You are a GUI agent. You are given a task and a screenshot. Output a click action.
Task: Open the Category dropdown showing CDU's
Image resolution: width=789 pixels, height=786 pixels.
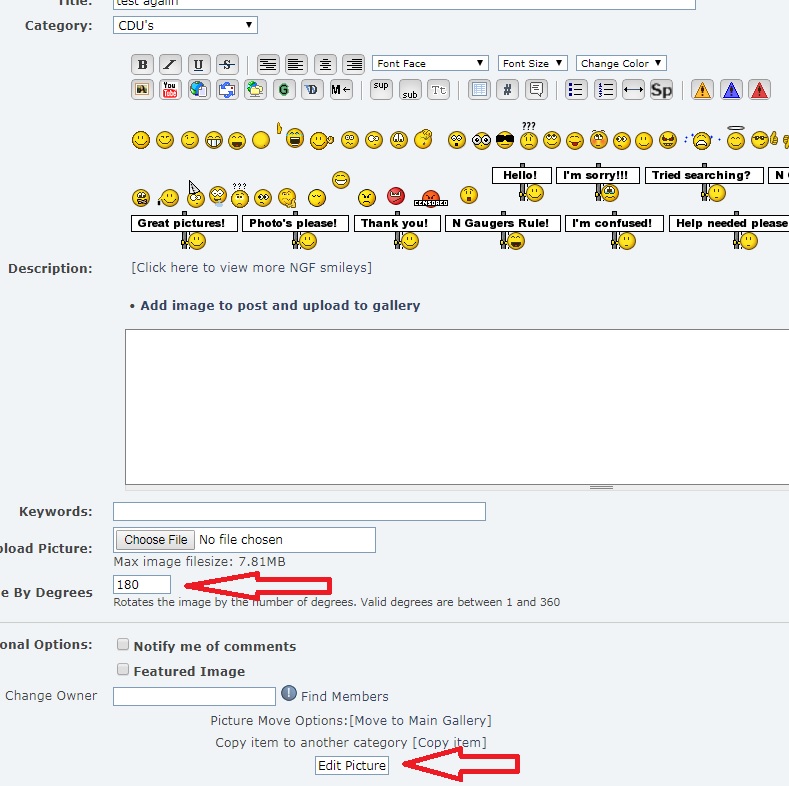(x=185, y=25)
